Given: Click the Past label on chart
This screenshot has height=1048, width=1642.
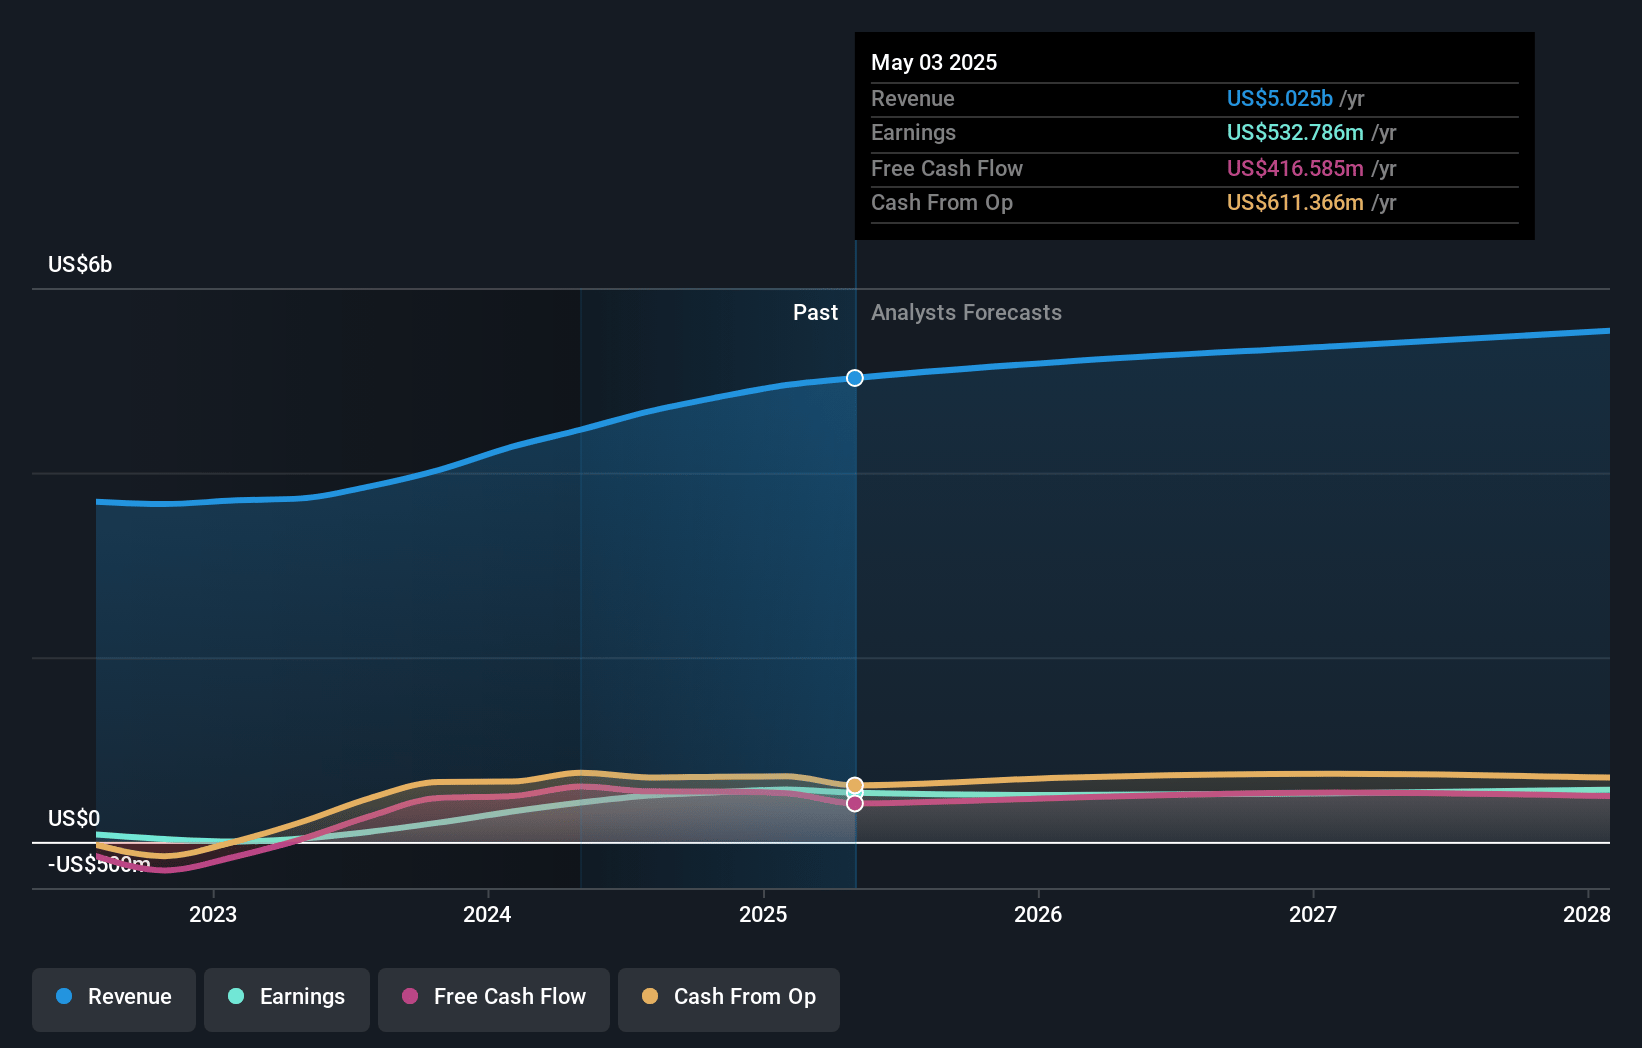Looking at the screenshot, I should tap(815, 312).
